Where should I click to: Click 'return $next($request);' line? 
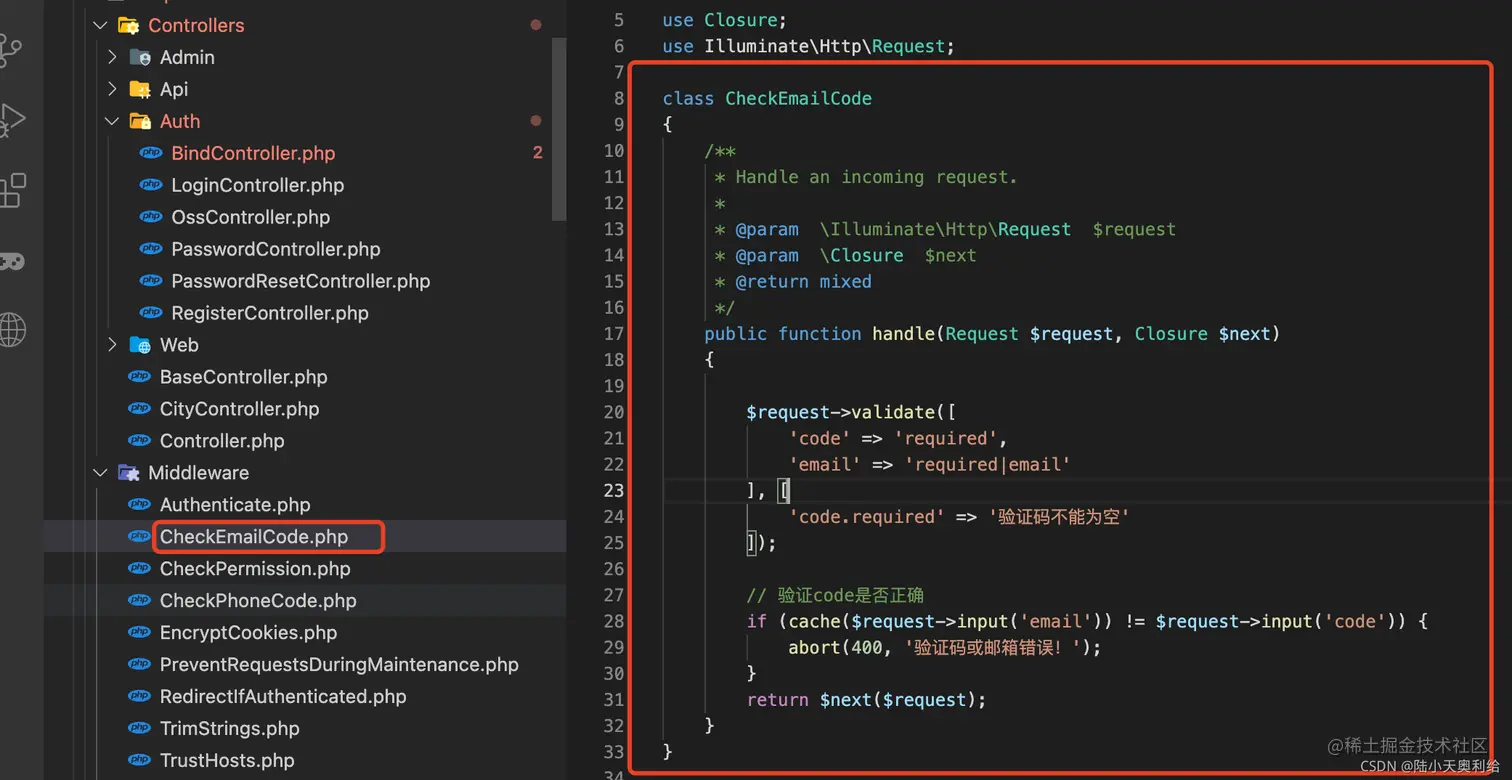tap(866, 699)
